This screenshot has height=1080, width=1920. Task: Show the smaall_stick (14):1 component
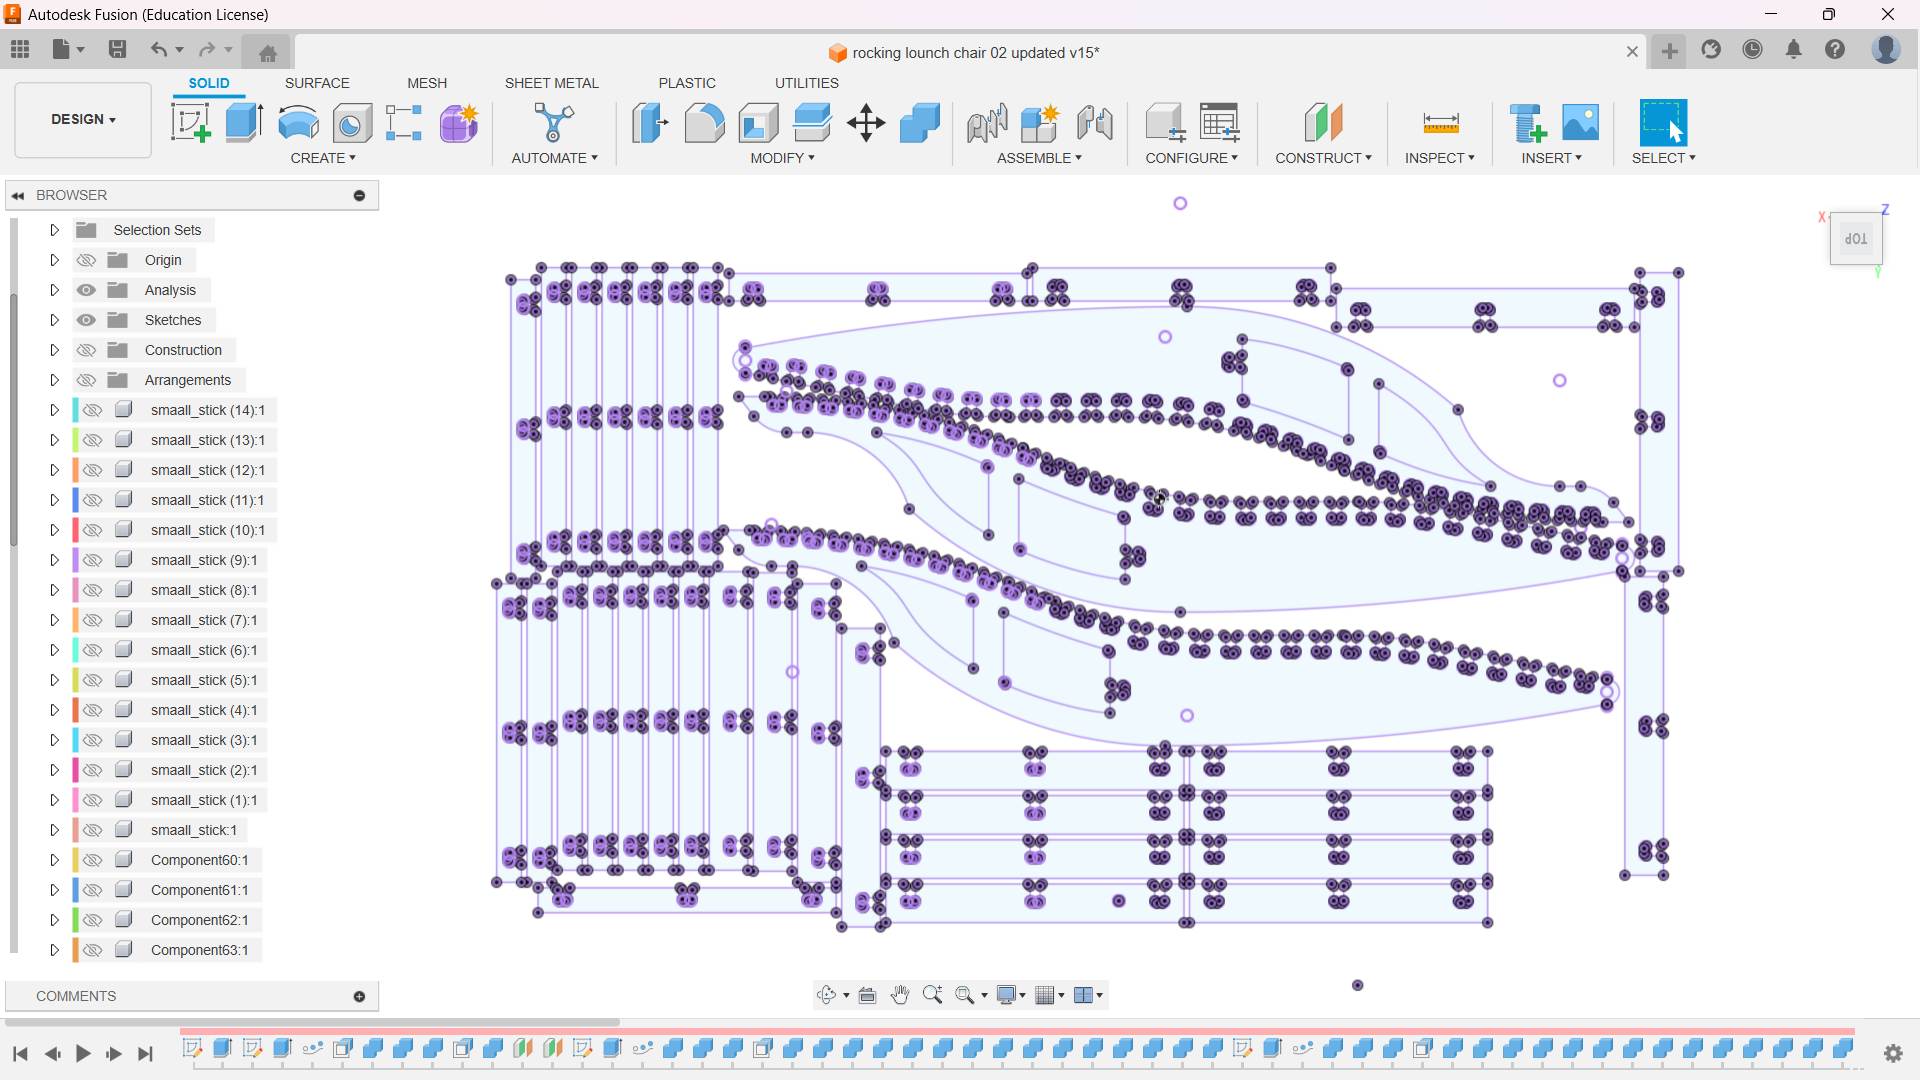pyautogui.click(x=93, y=410)
